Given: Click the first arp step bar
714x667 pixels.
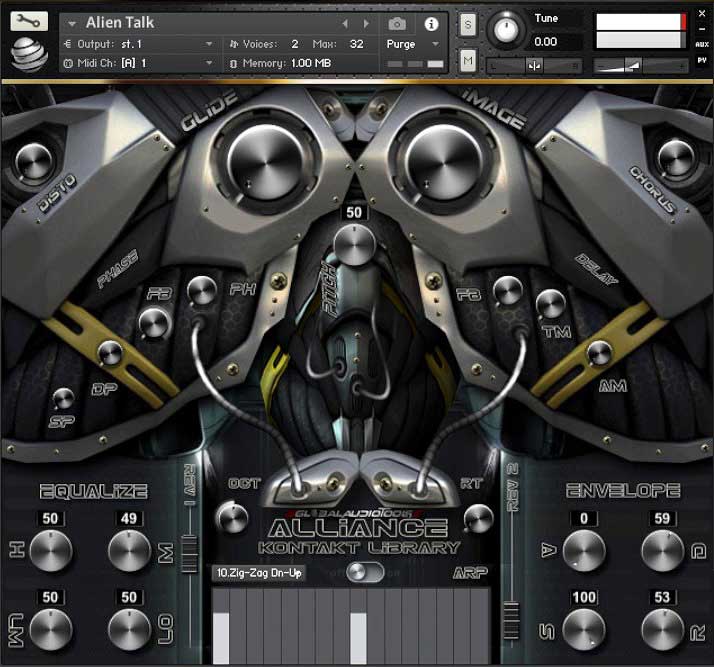Looking at the screenshot, I should (x=221, y=638).
